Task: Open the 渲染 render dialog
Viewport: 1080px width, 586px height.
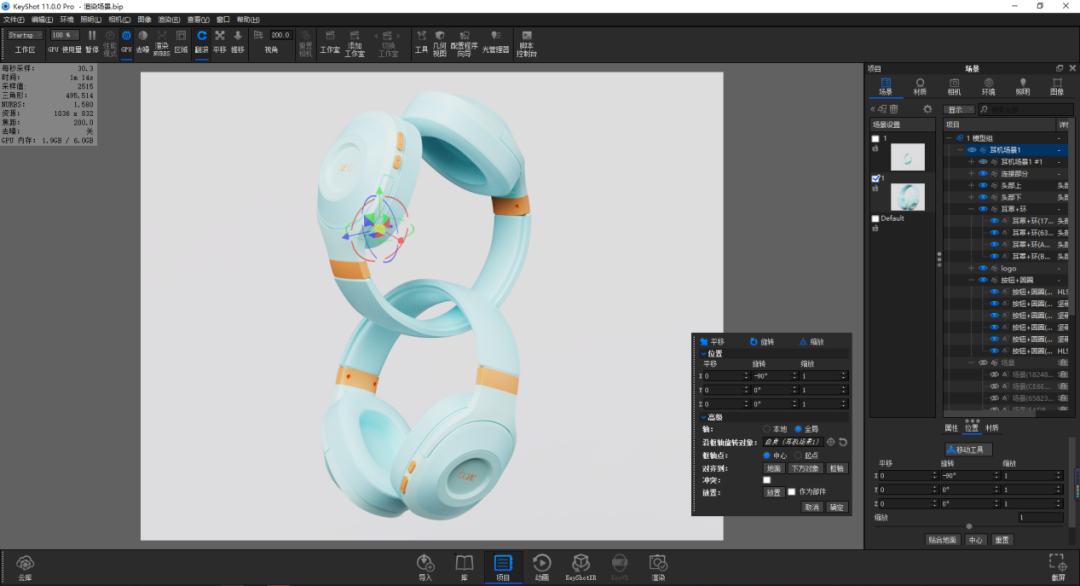Action: (658, 567)
